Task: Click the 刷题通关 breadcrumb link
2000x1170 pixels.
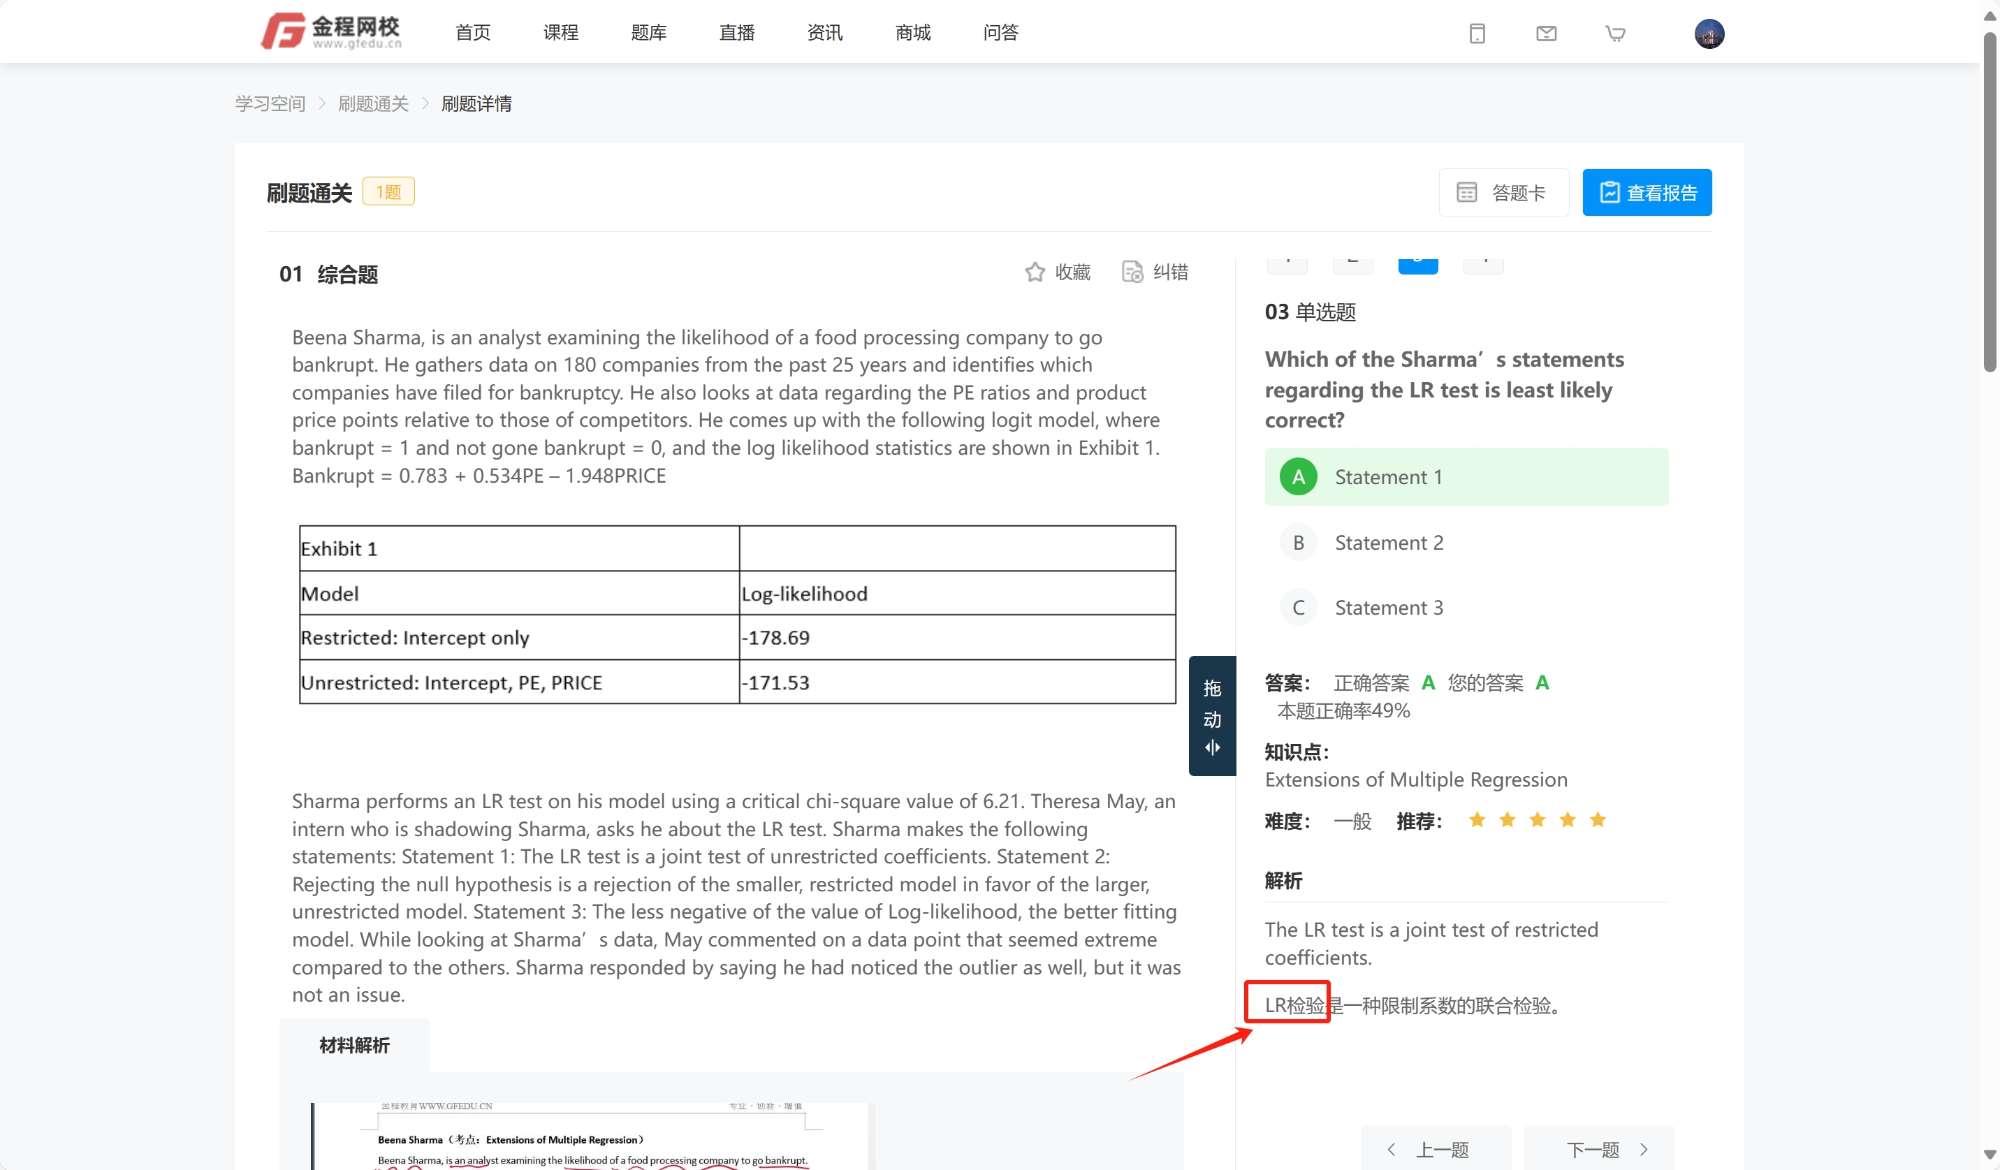Action: click(373, 104)
